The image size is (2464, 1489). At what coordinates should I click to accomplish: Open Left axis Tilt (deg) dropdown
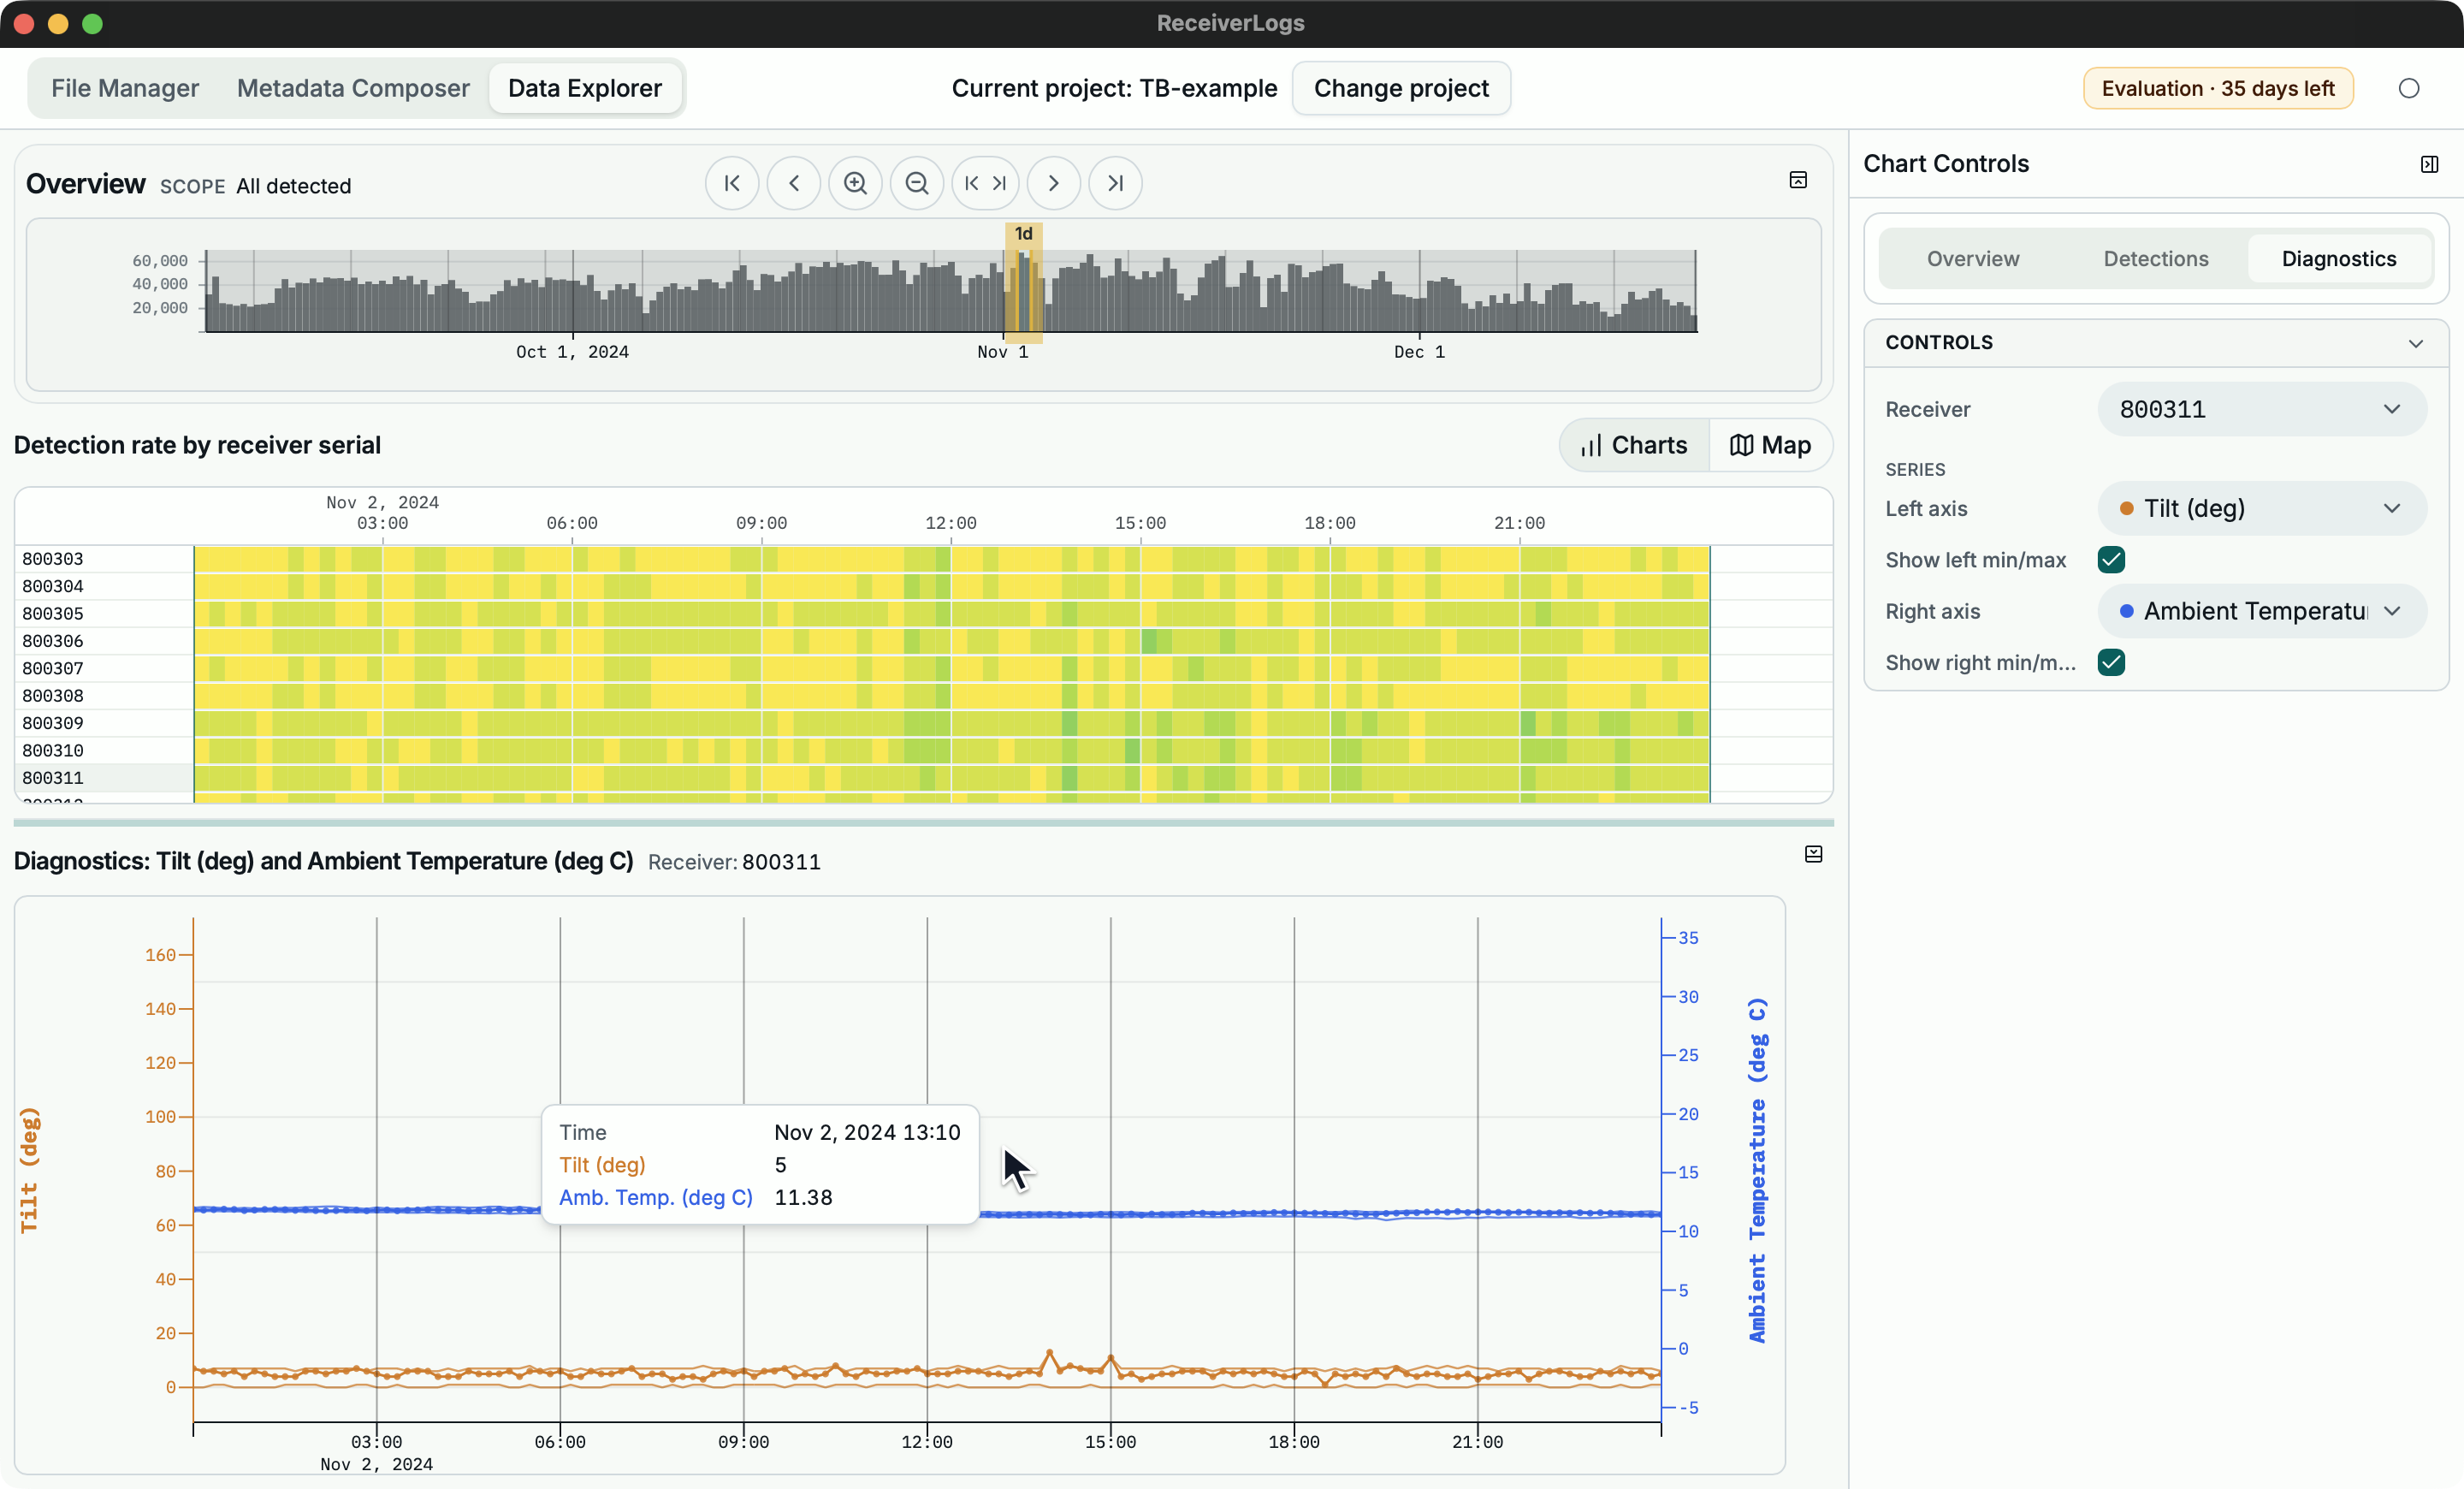click(x=2261, y=508)
